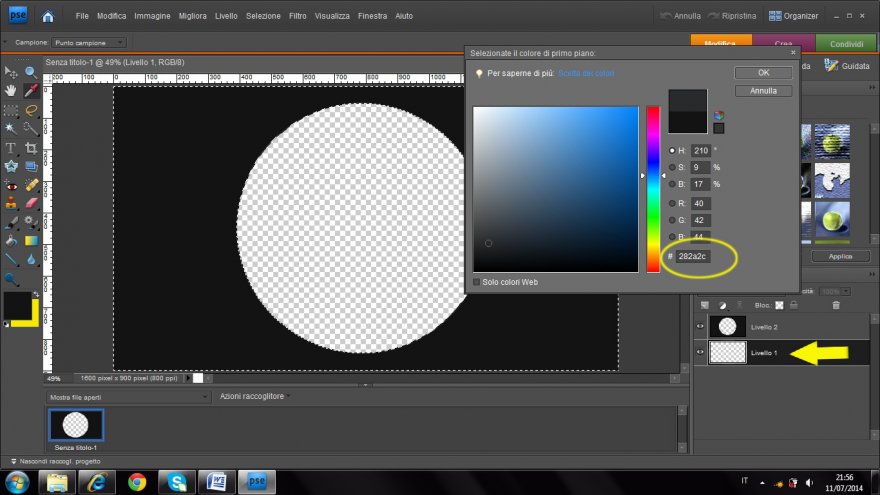Select the Horizontal Type tool

pos(11,148)
